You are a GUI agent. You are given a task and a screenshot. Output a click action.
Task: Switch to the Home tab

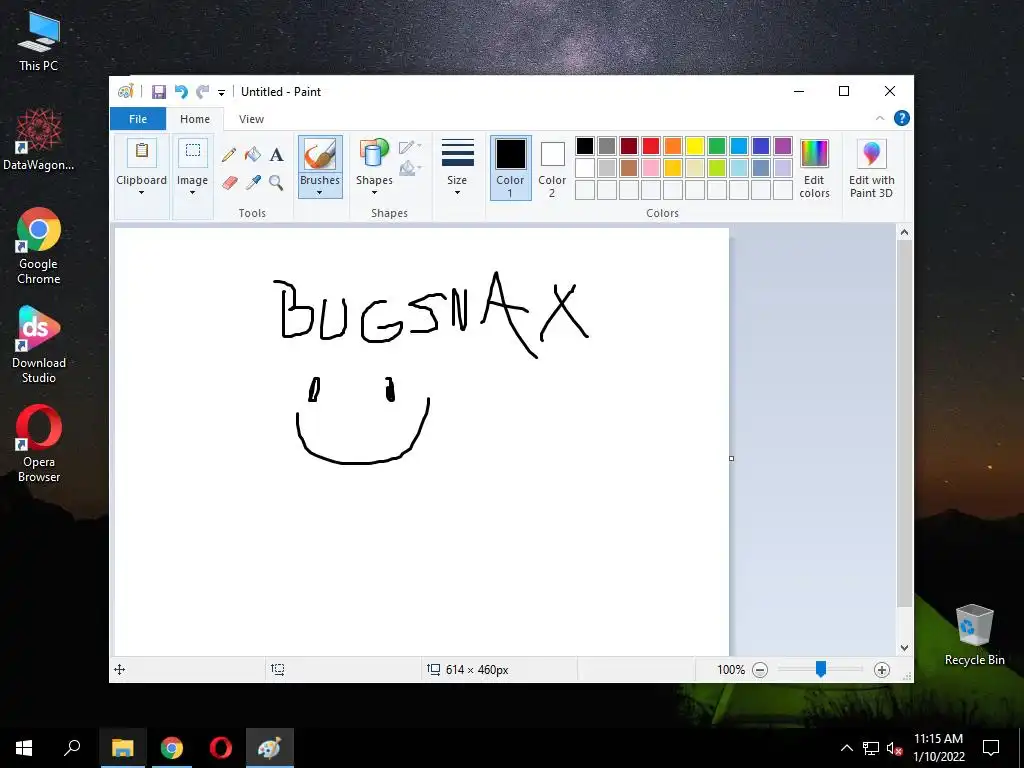pyautogui.click(x=195, y=119)
